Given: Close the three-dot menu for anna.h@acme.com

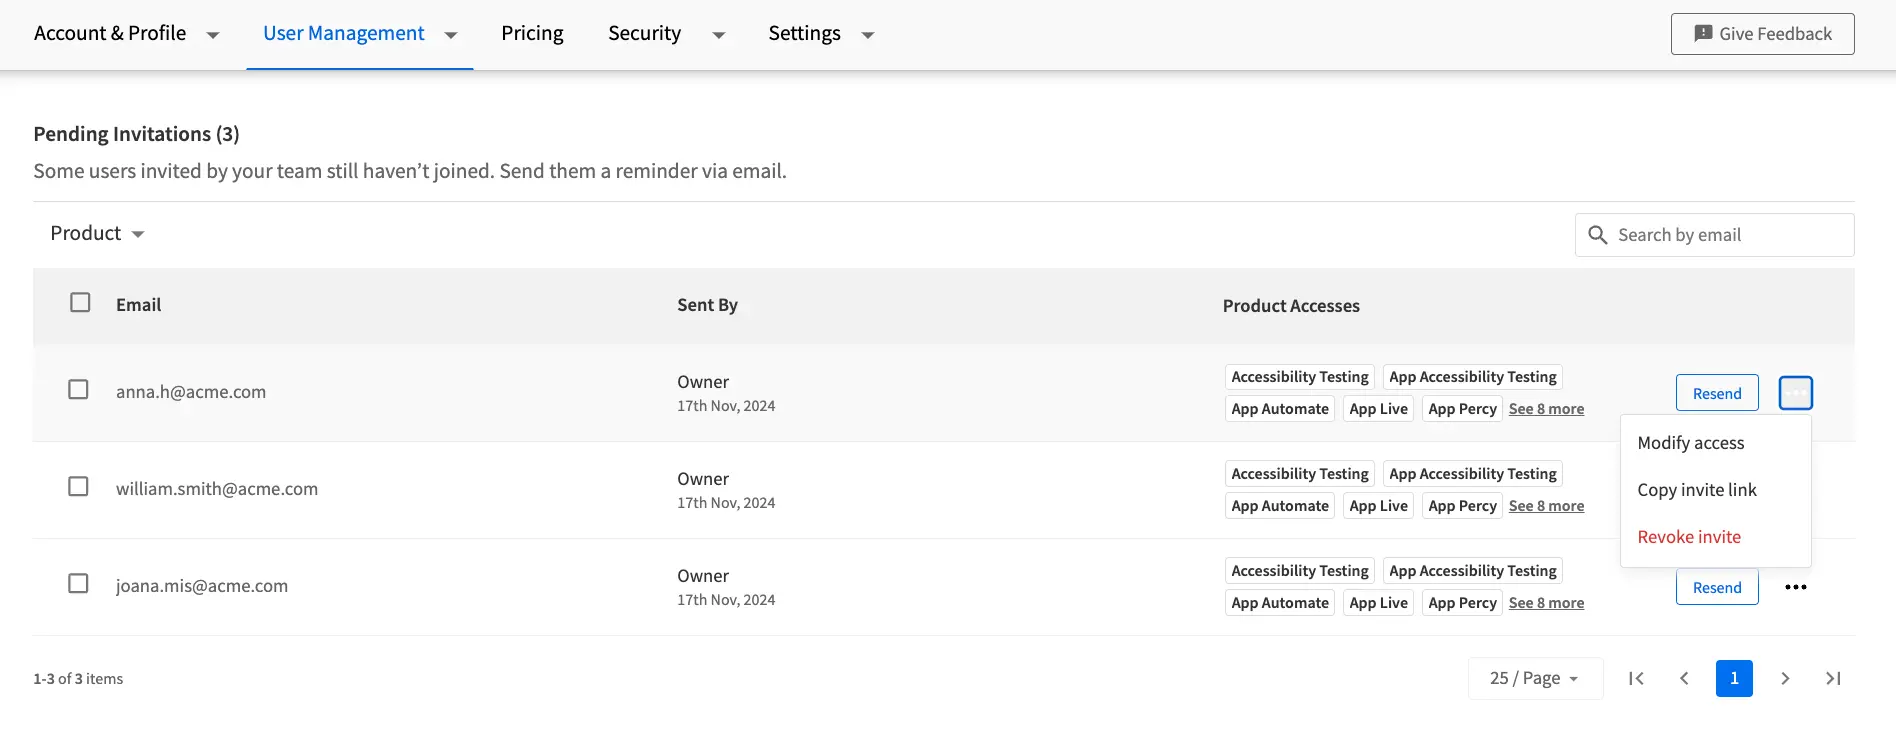Looking at the screenshot, I should [1795, 393].
